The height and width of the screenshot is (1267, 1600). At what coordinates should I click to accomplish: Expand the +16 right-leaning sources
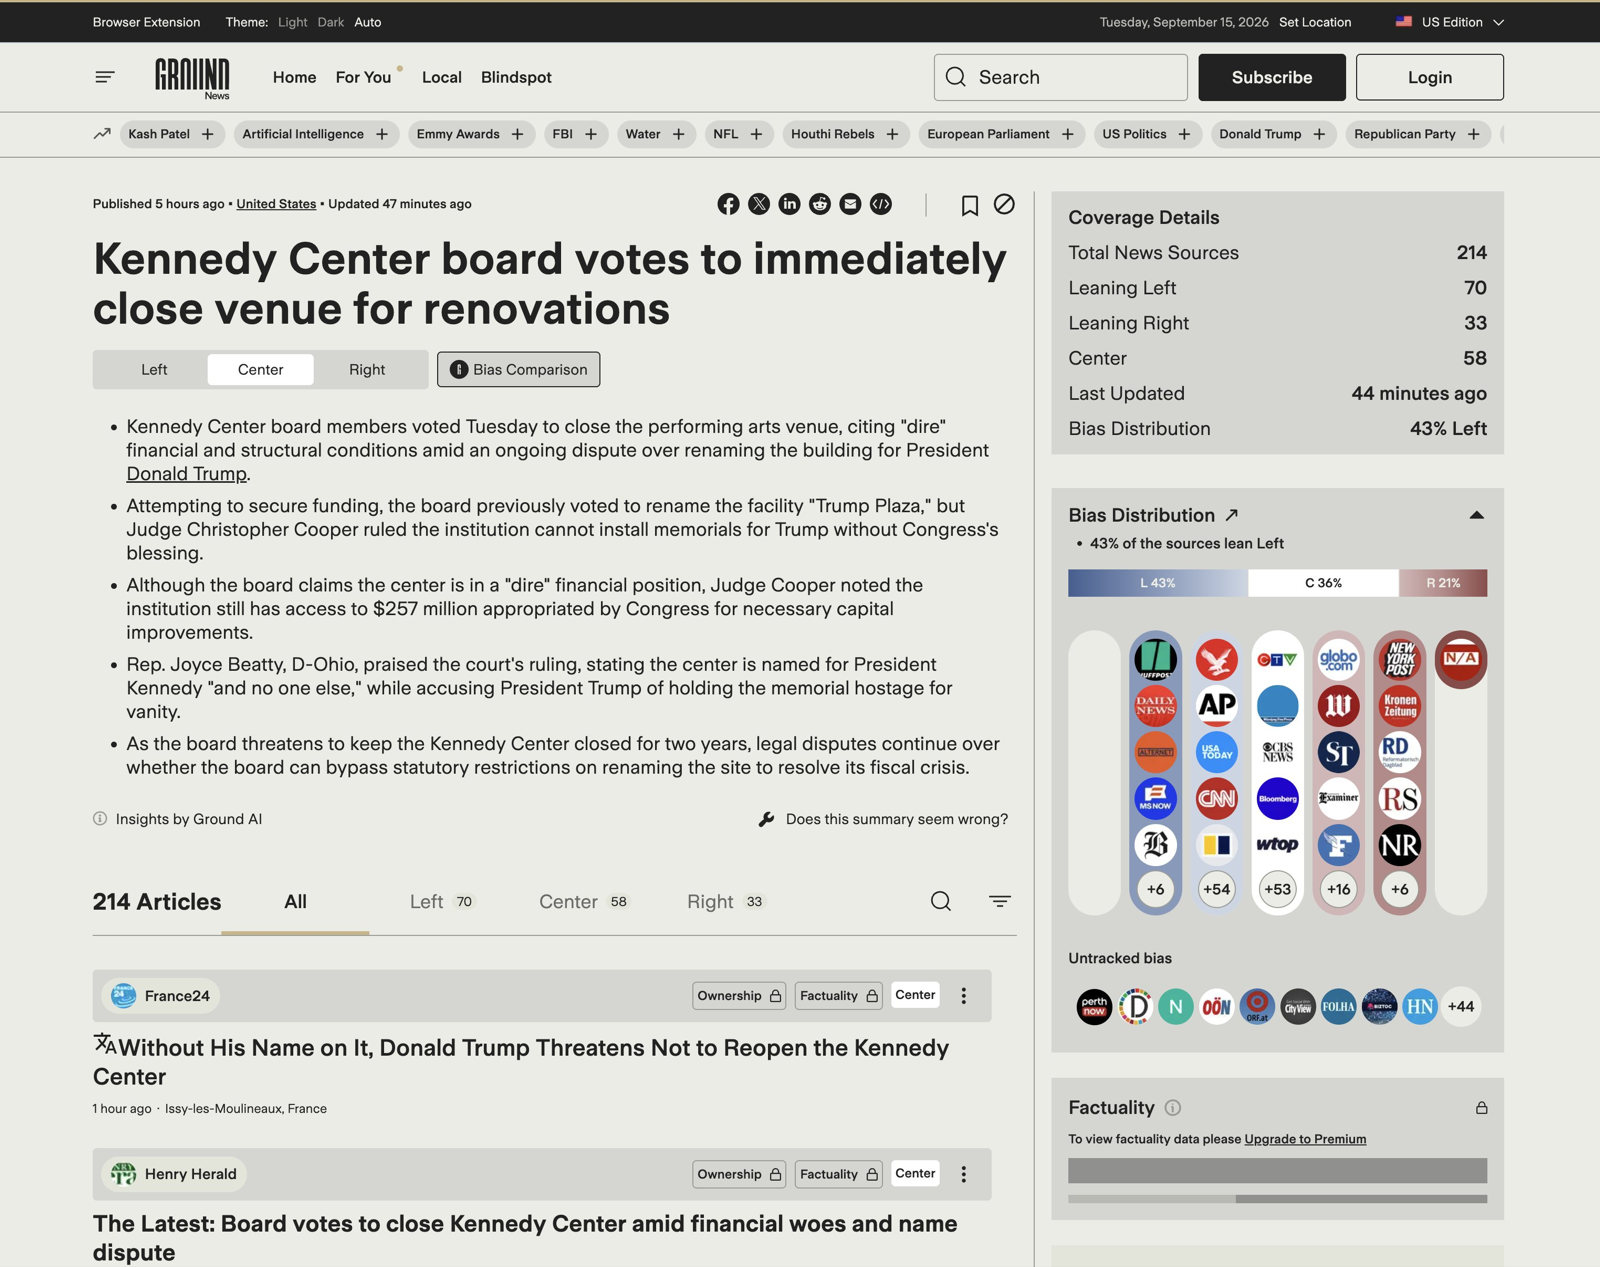click(1339, 889)
